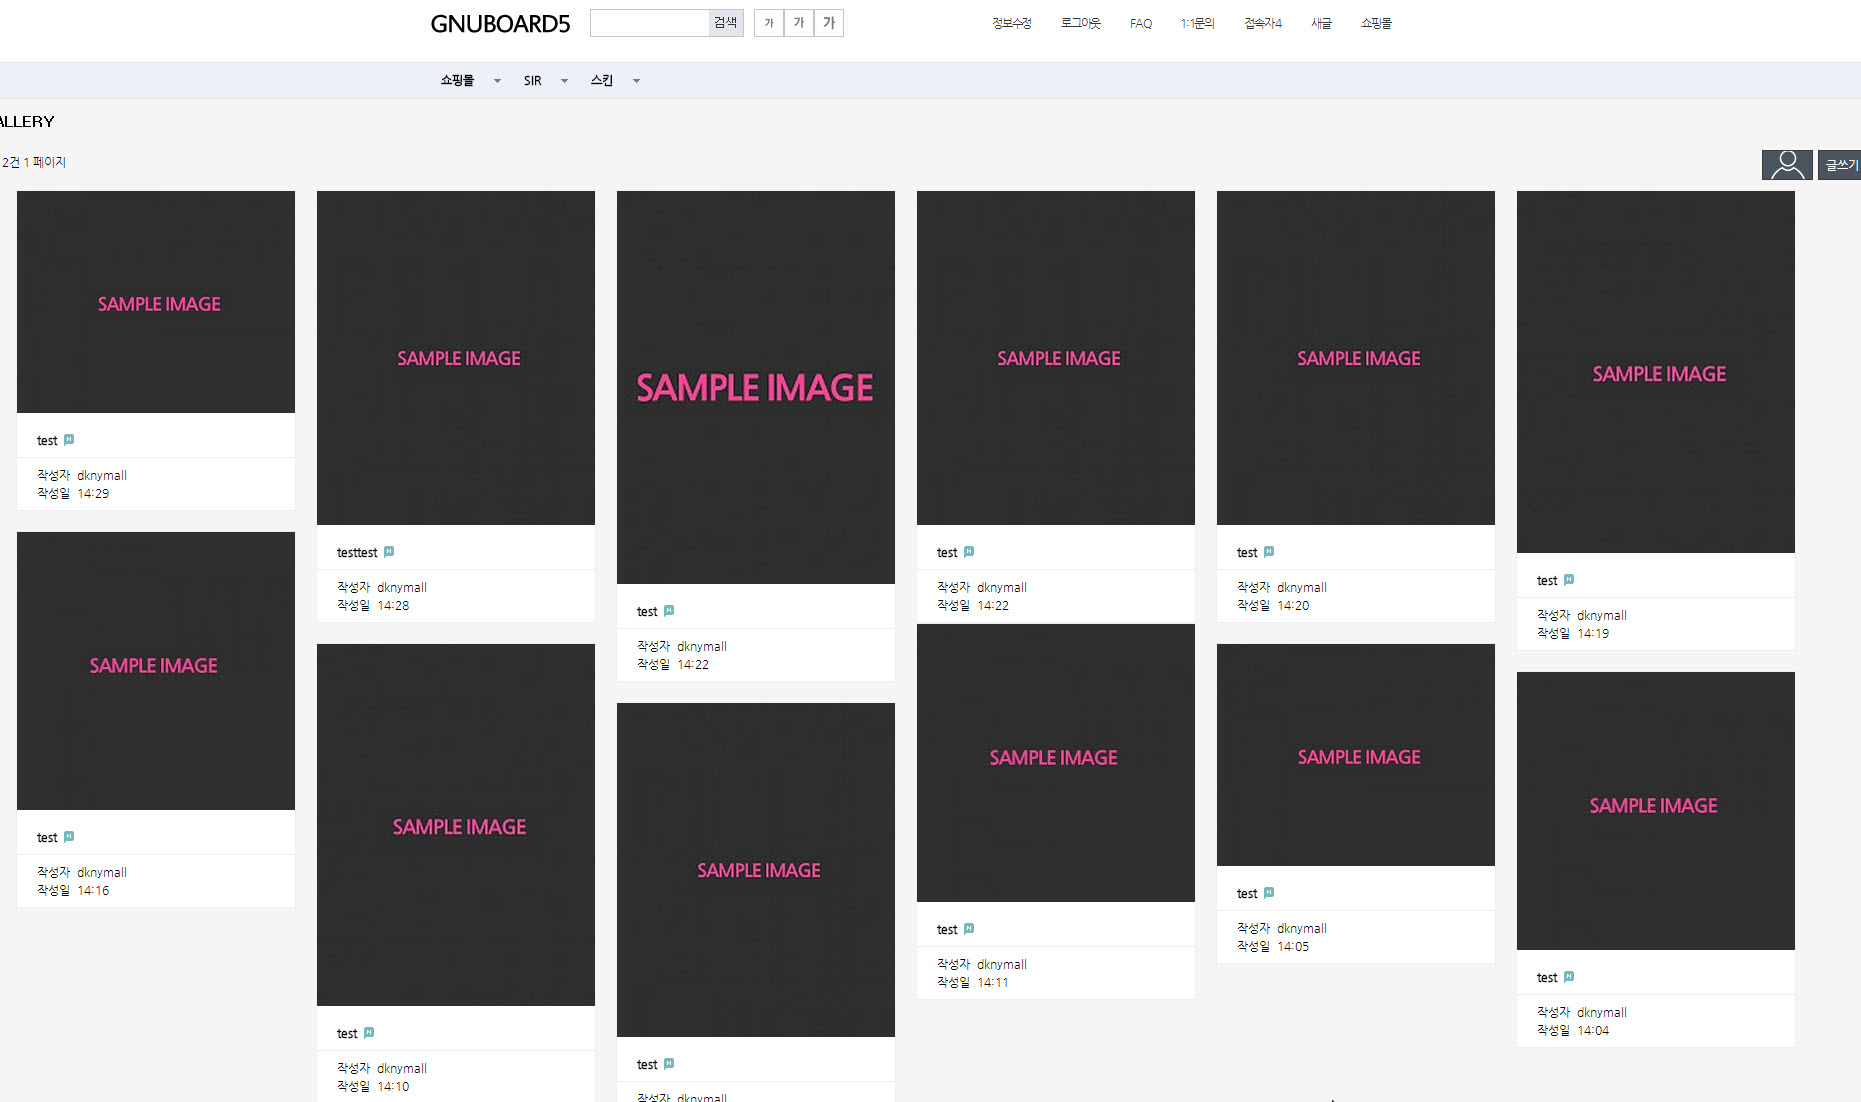Click the user profile admin icon
Viewport: 1861px width, 1102px height.
(x=1786, y=165)
